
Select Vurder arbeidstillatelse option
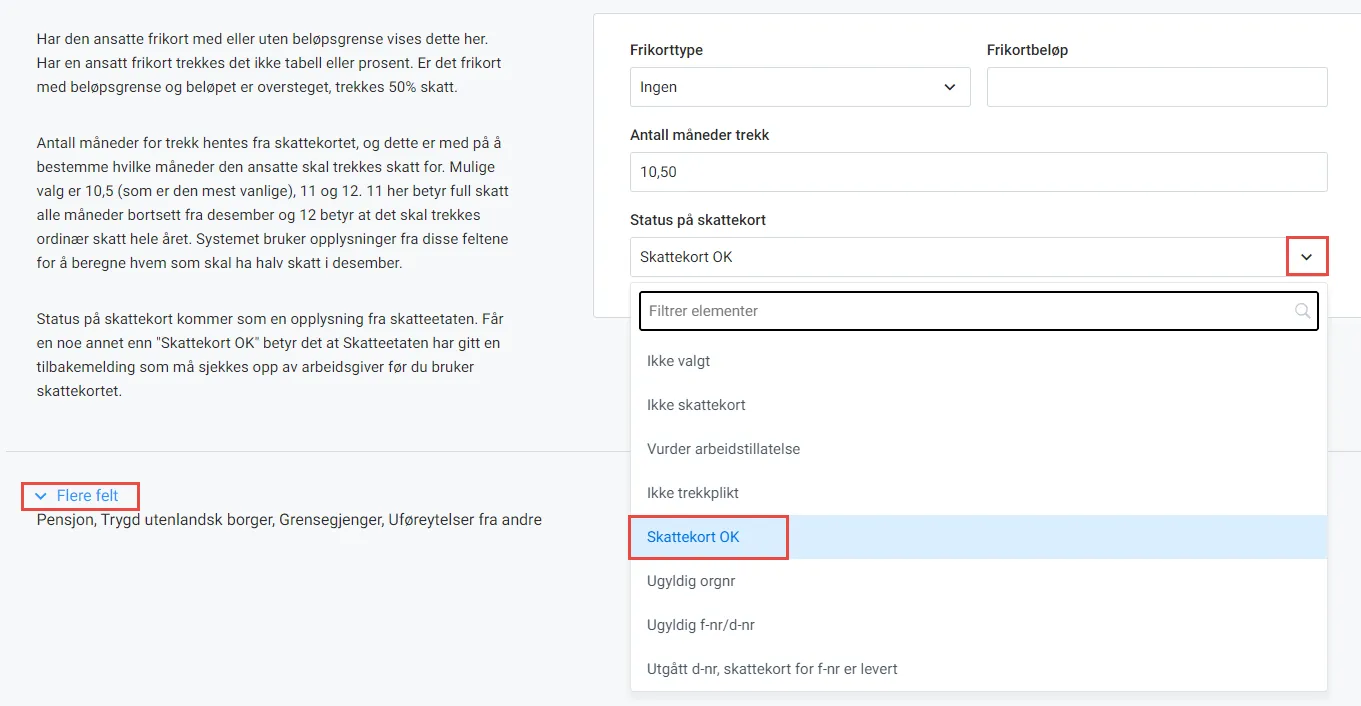pos(723,448)
